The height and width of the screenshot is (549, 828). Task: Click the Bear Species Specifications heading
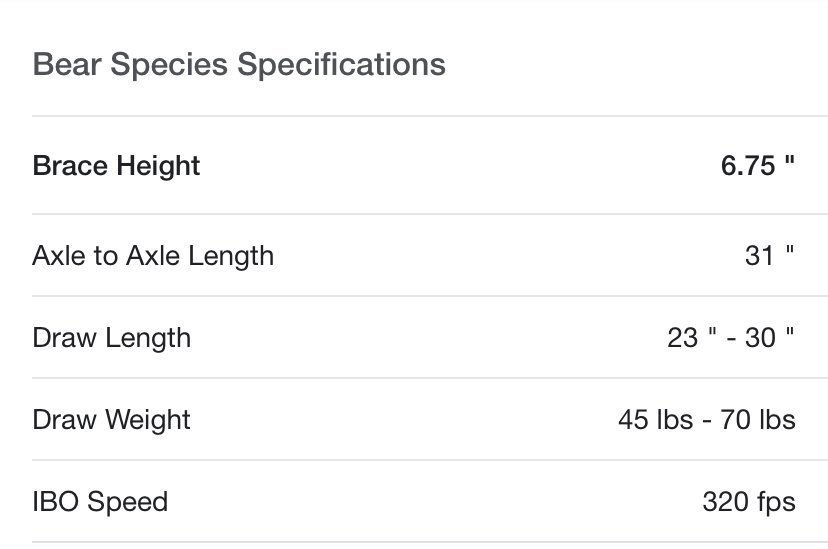point(239,65)
